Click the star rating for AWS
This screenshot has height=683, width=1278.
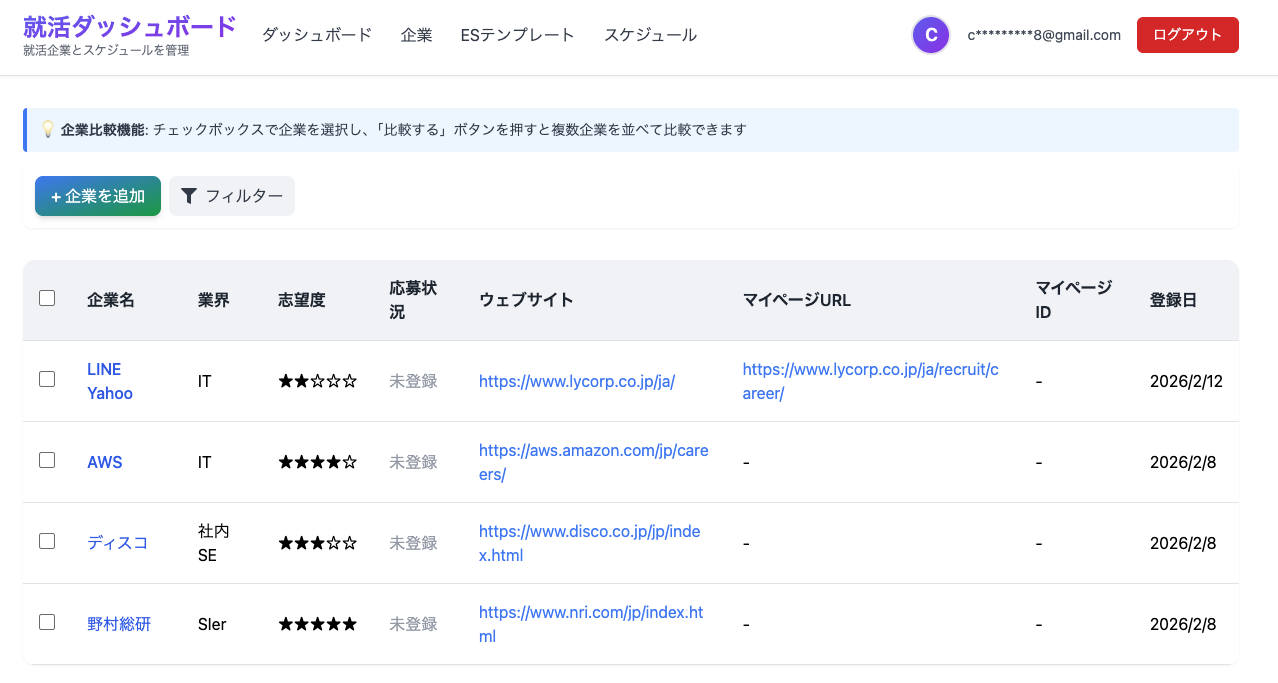point(317,462)
